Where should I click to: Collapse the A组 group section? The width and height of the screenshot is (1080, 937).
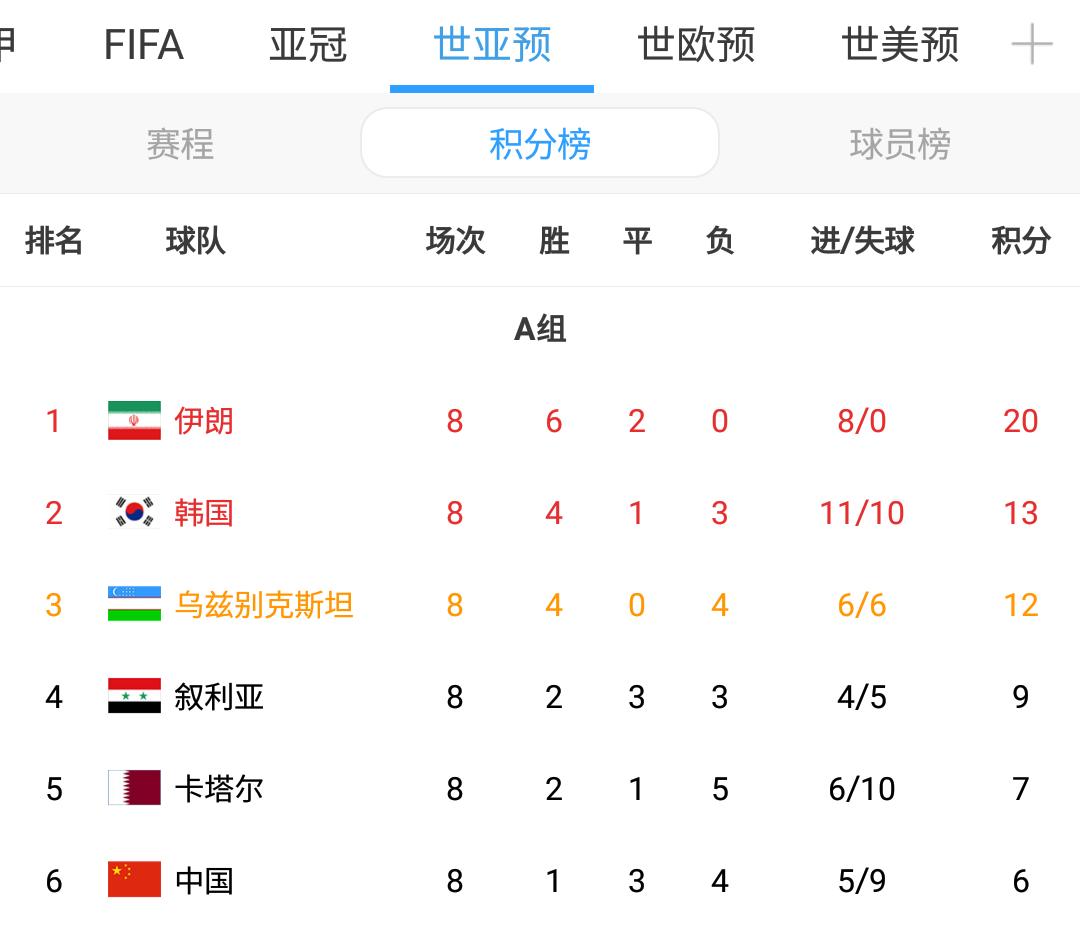coord(540,330)
